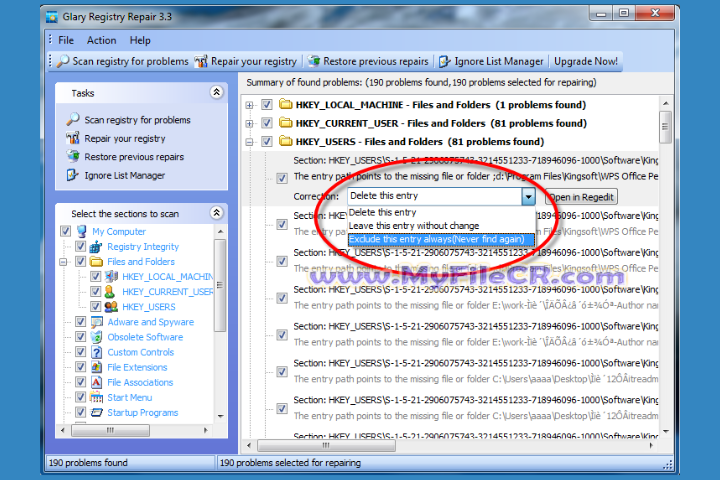Click the Repair your registry icon in Tasks
720x480 pixels.
coord(73,138)
